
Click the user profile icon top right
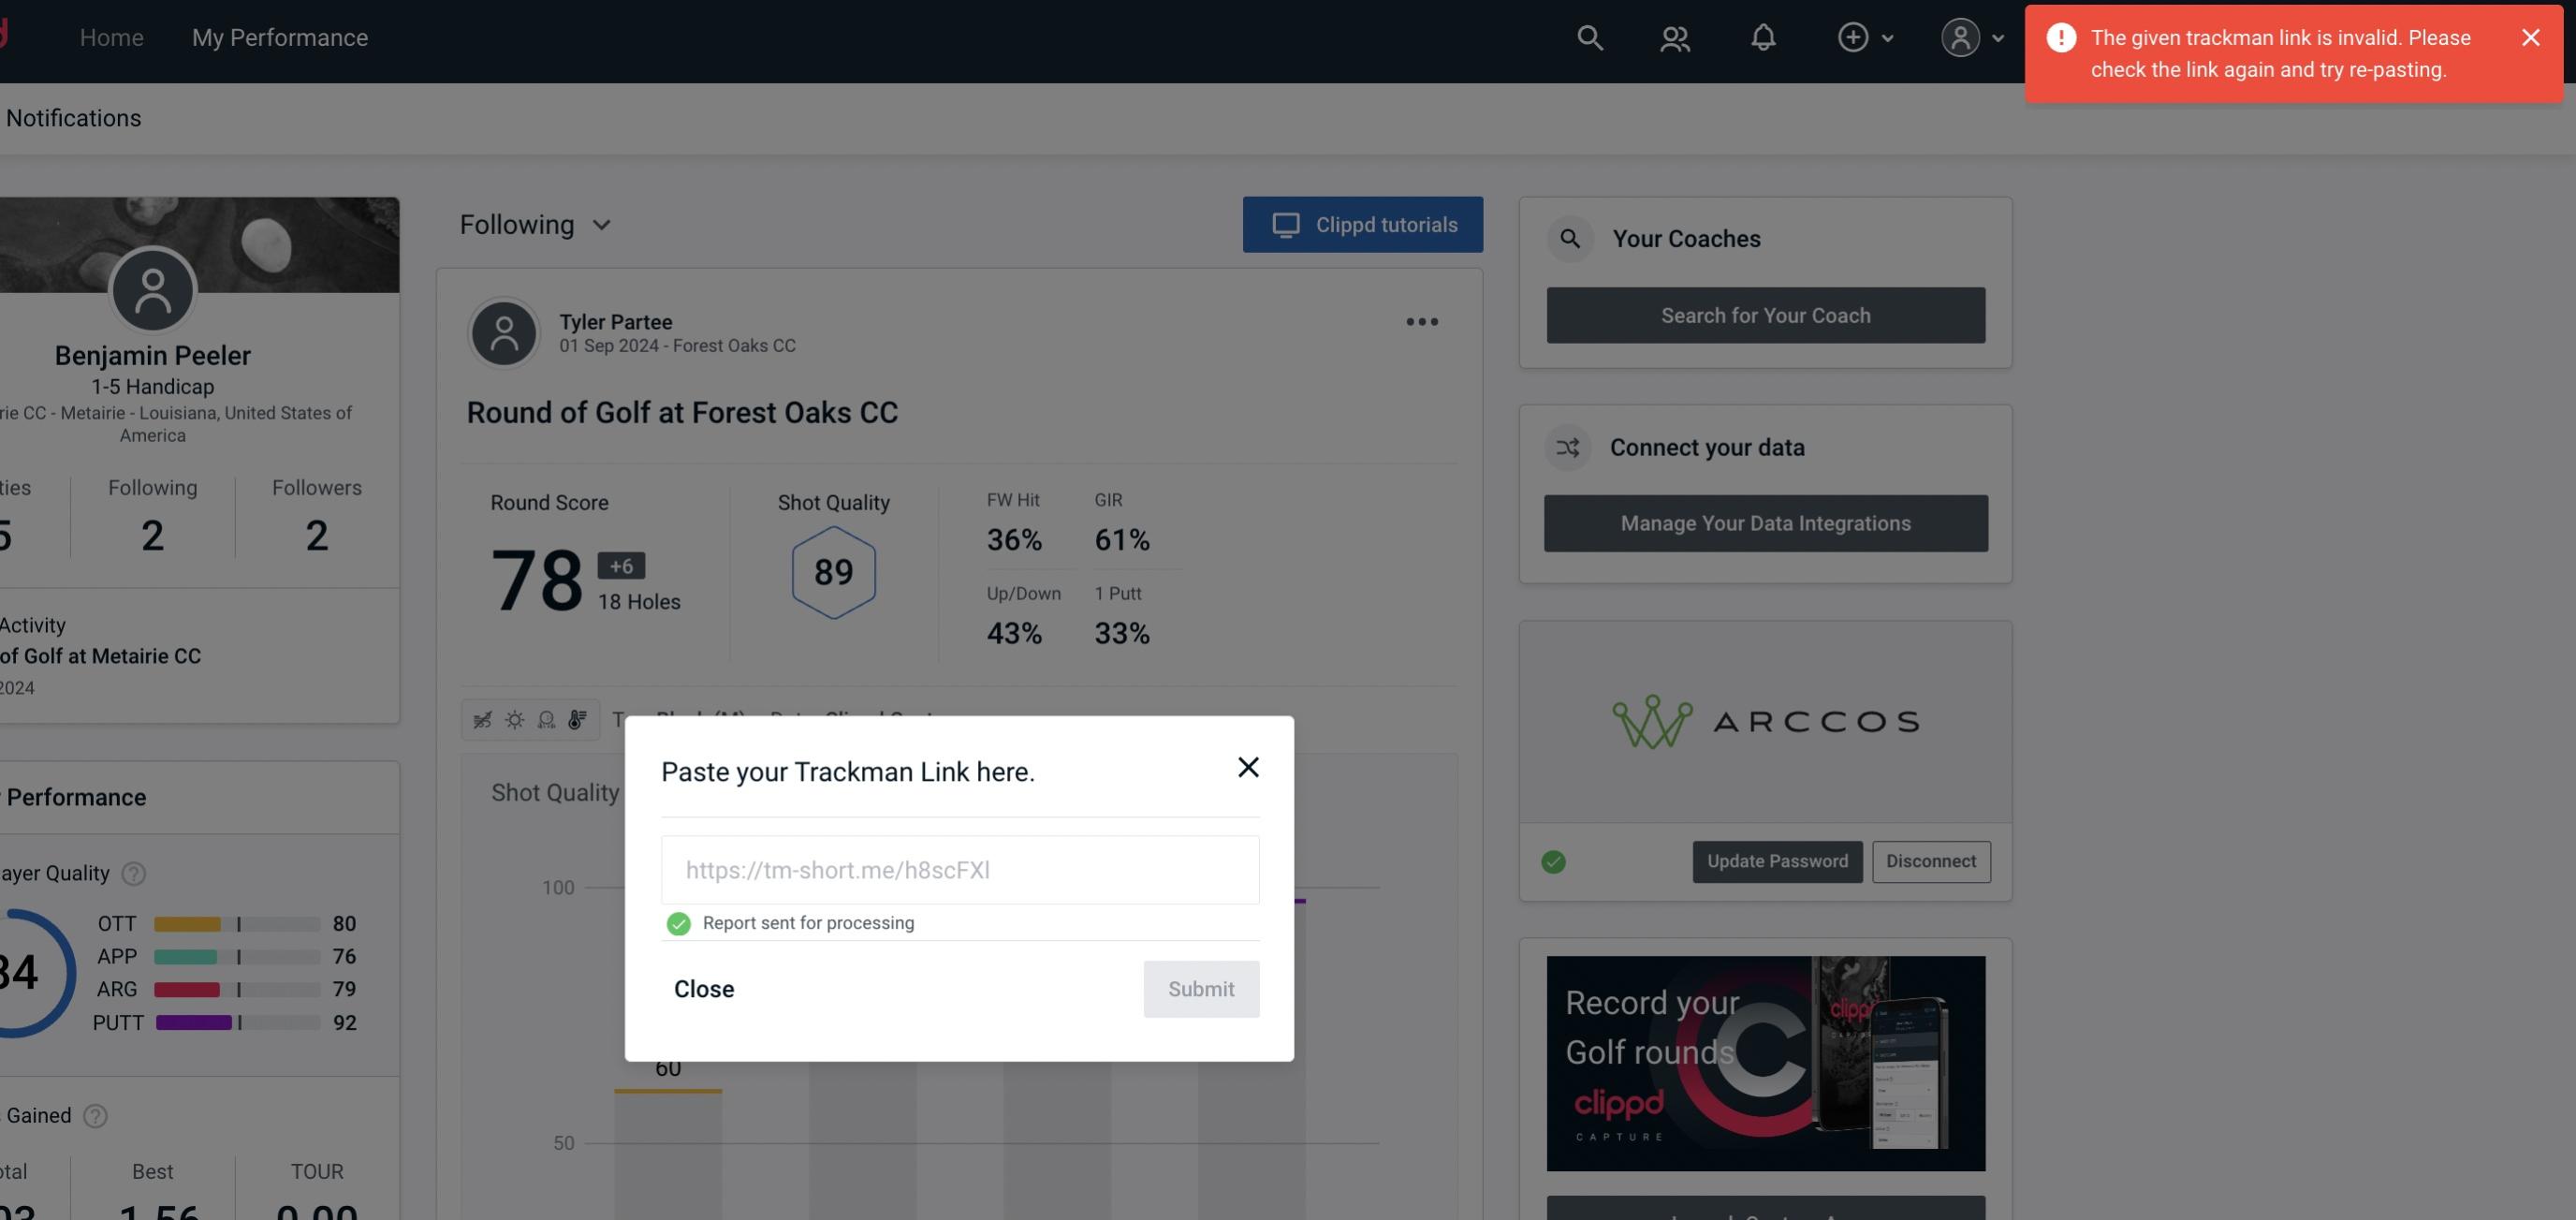click(x=1960, y=37)
